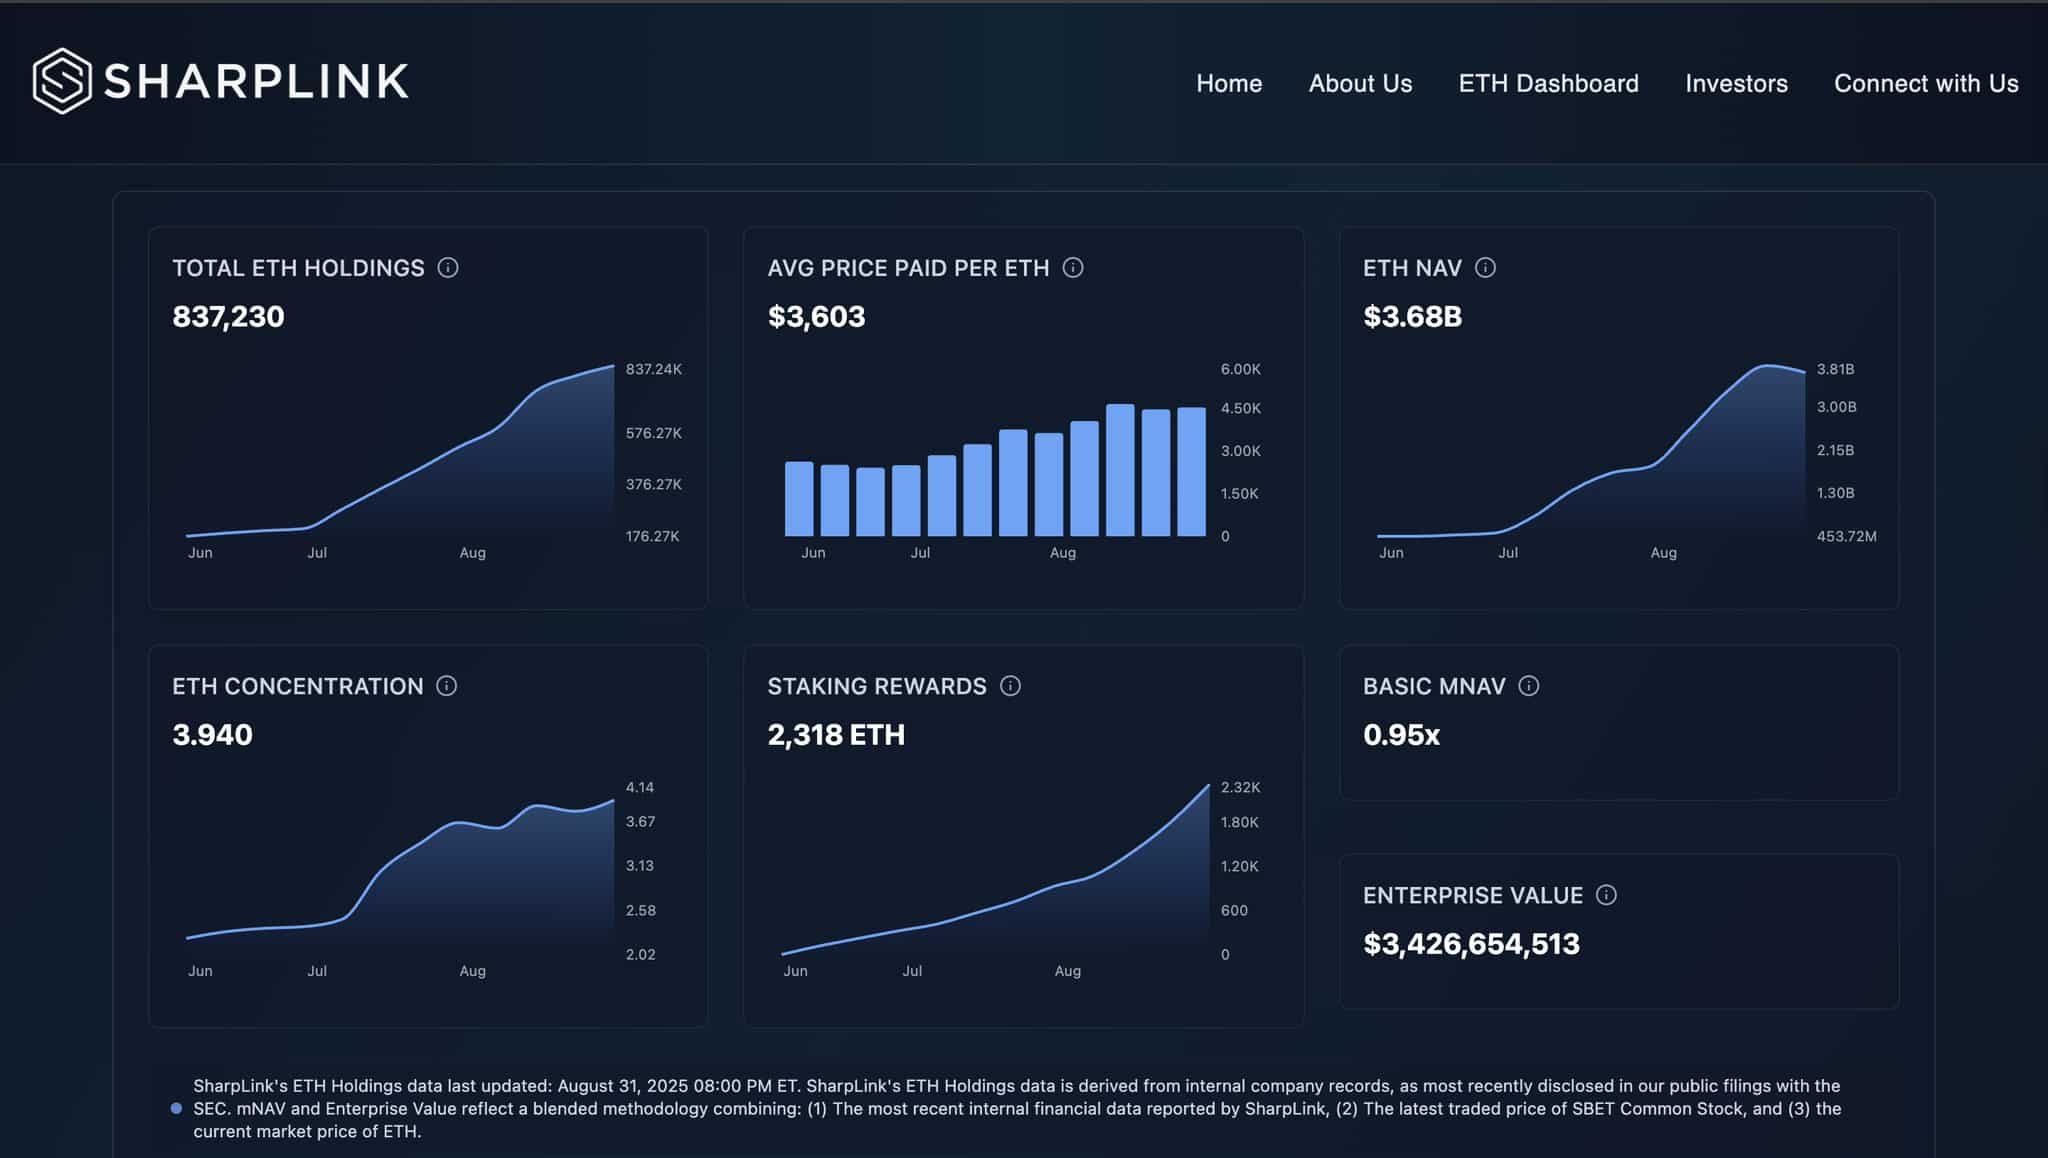Open ETH Dashboard in navigation

pyautogui.click(x=1548, y=84)
